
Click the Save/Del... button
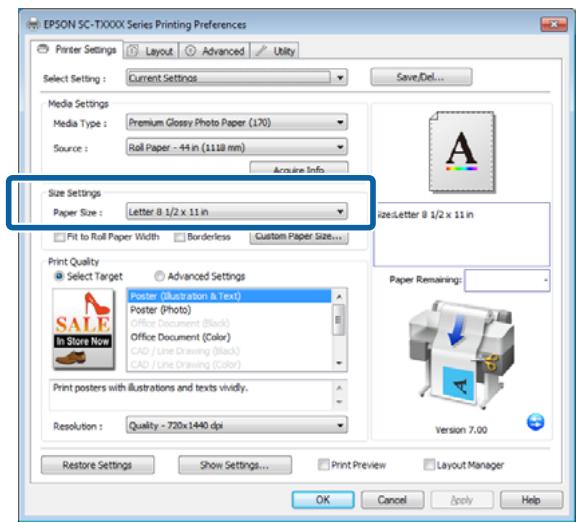[421, 77]
